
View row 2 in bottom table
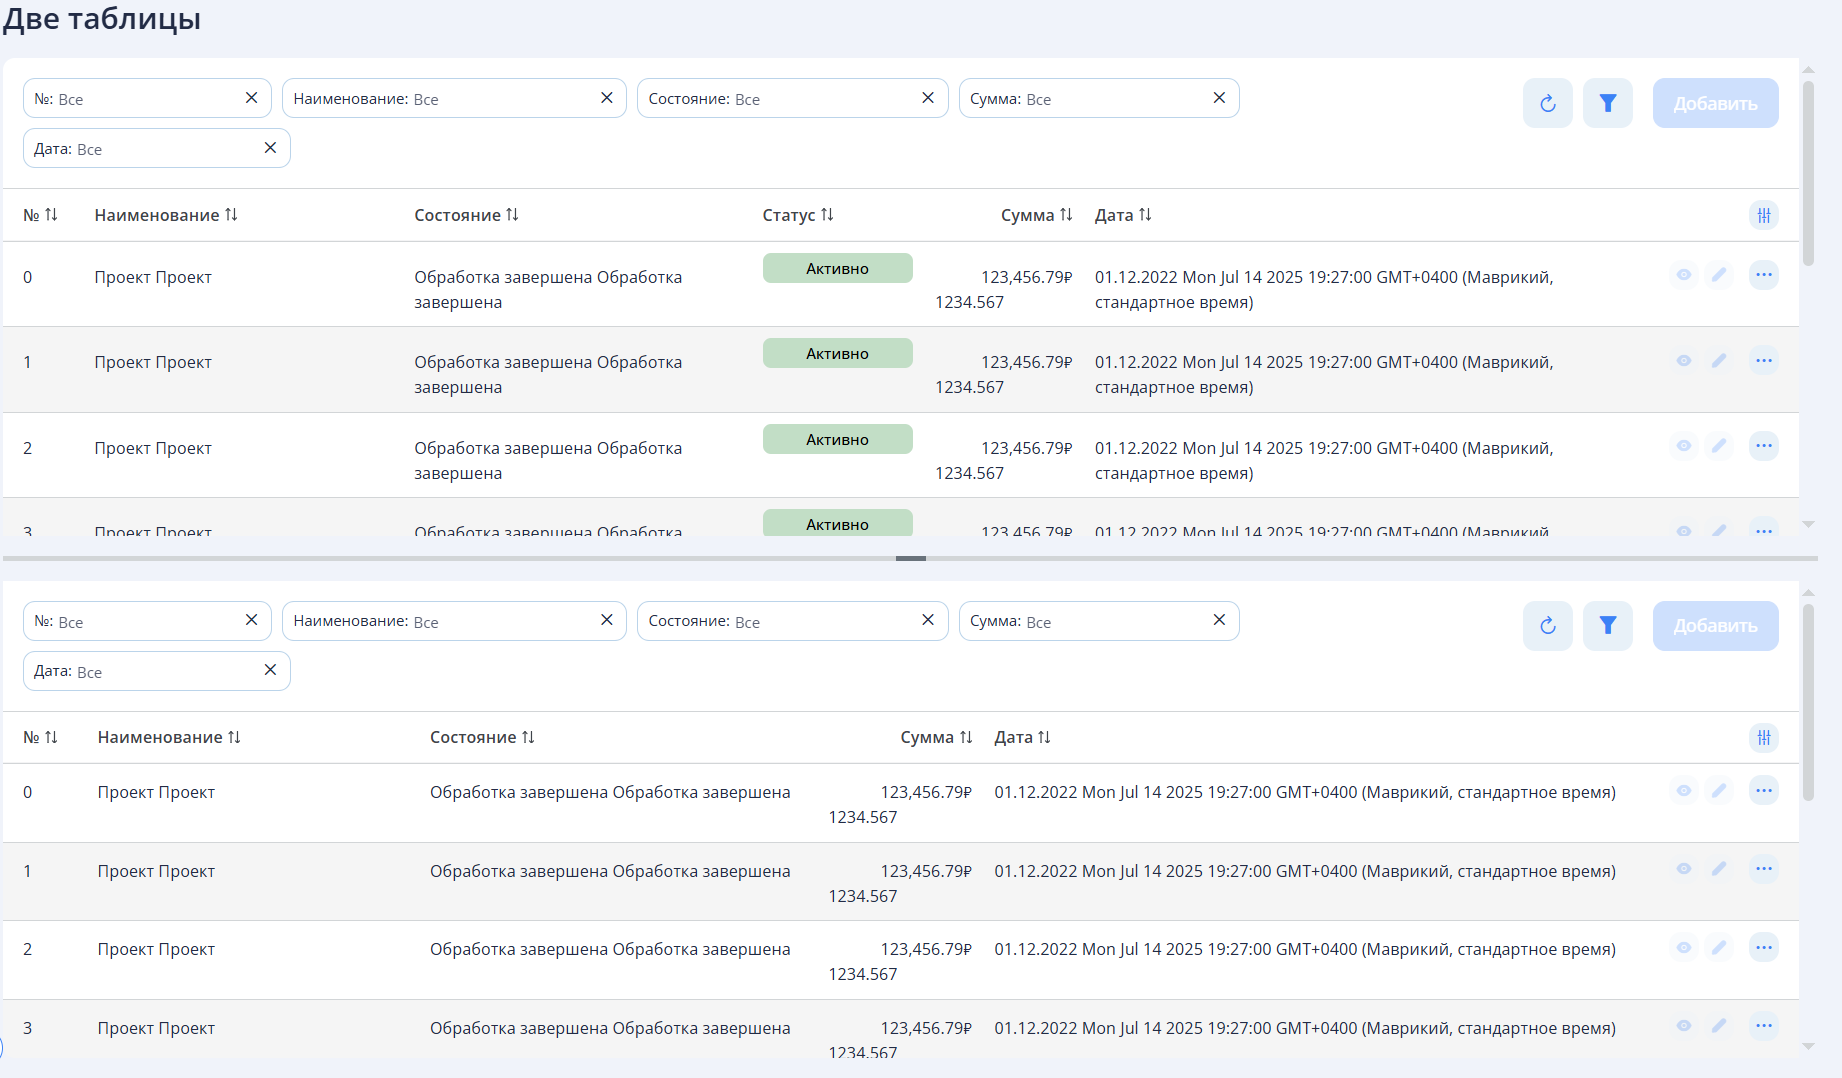tap(1684, 948)
